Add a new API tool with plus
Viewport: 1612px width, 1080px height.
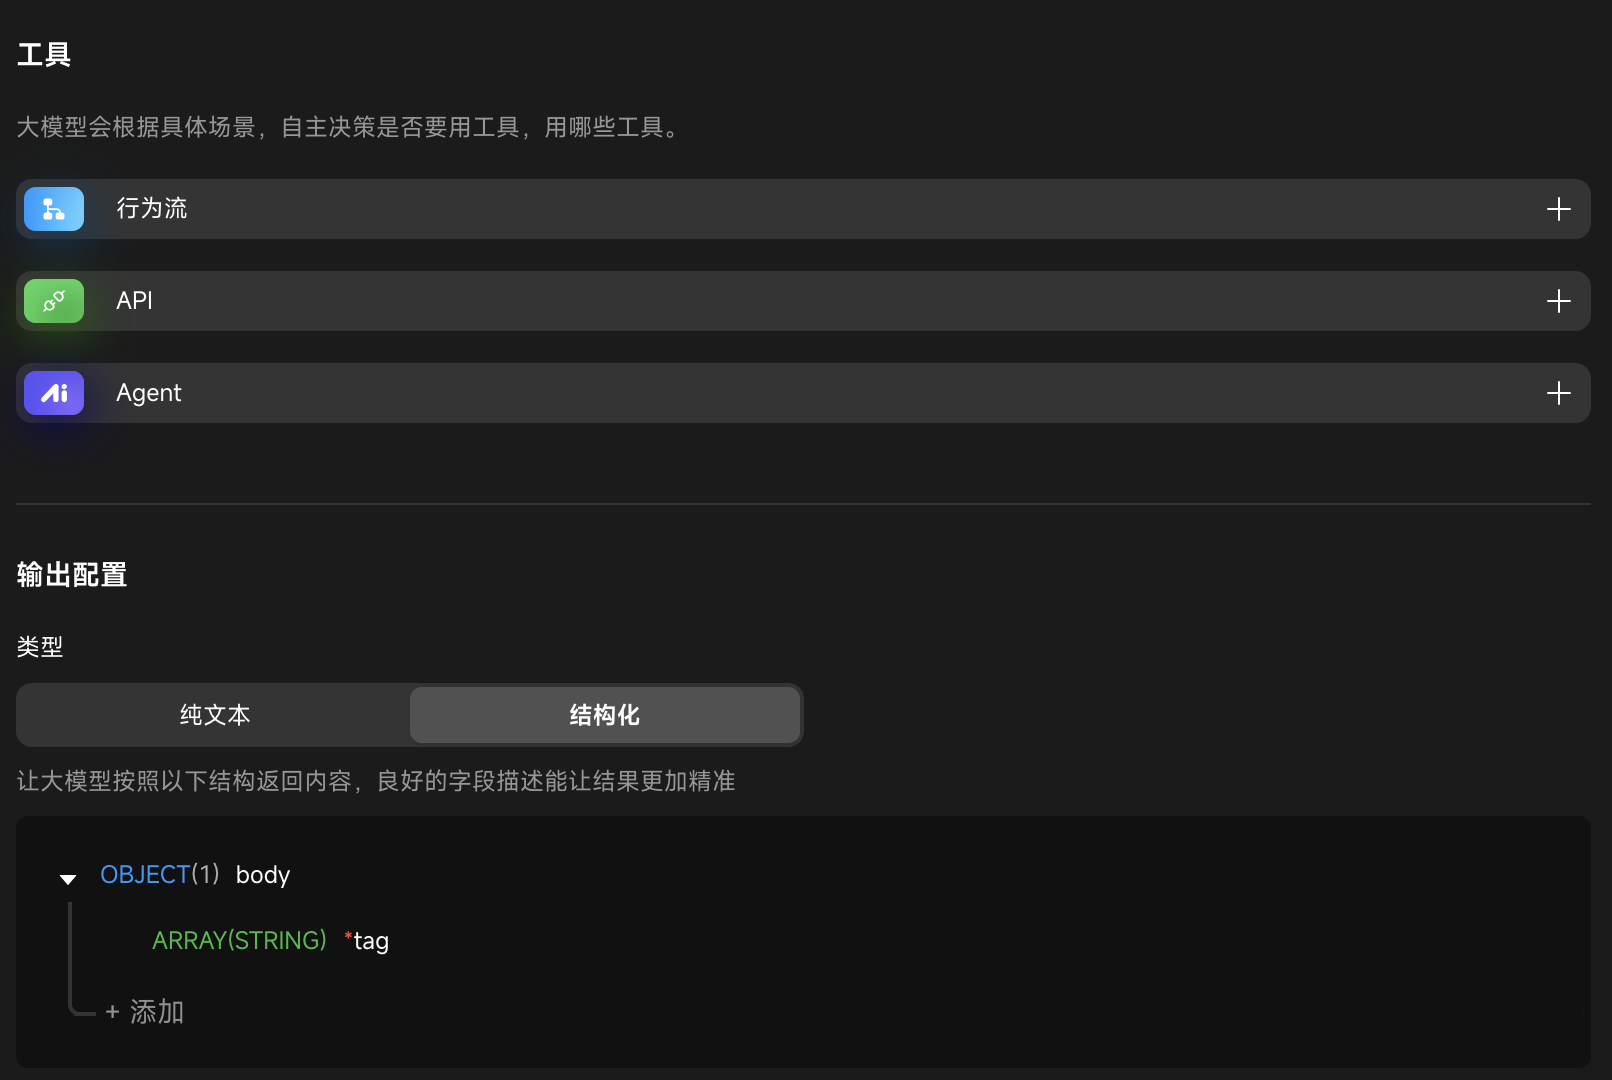(1558, 301)
